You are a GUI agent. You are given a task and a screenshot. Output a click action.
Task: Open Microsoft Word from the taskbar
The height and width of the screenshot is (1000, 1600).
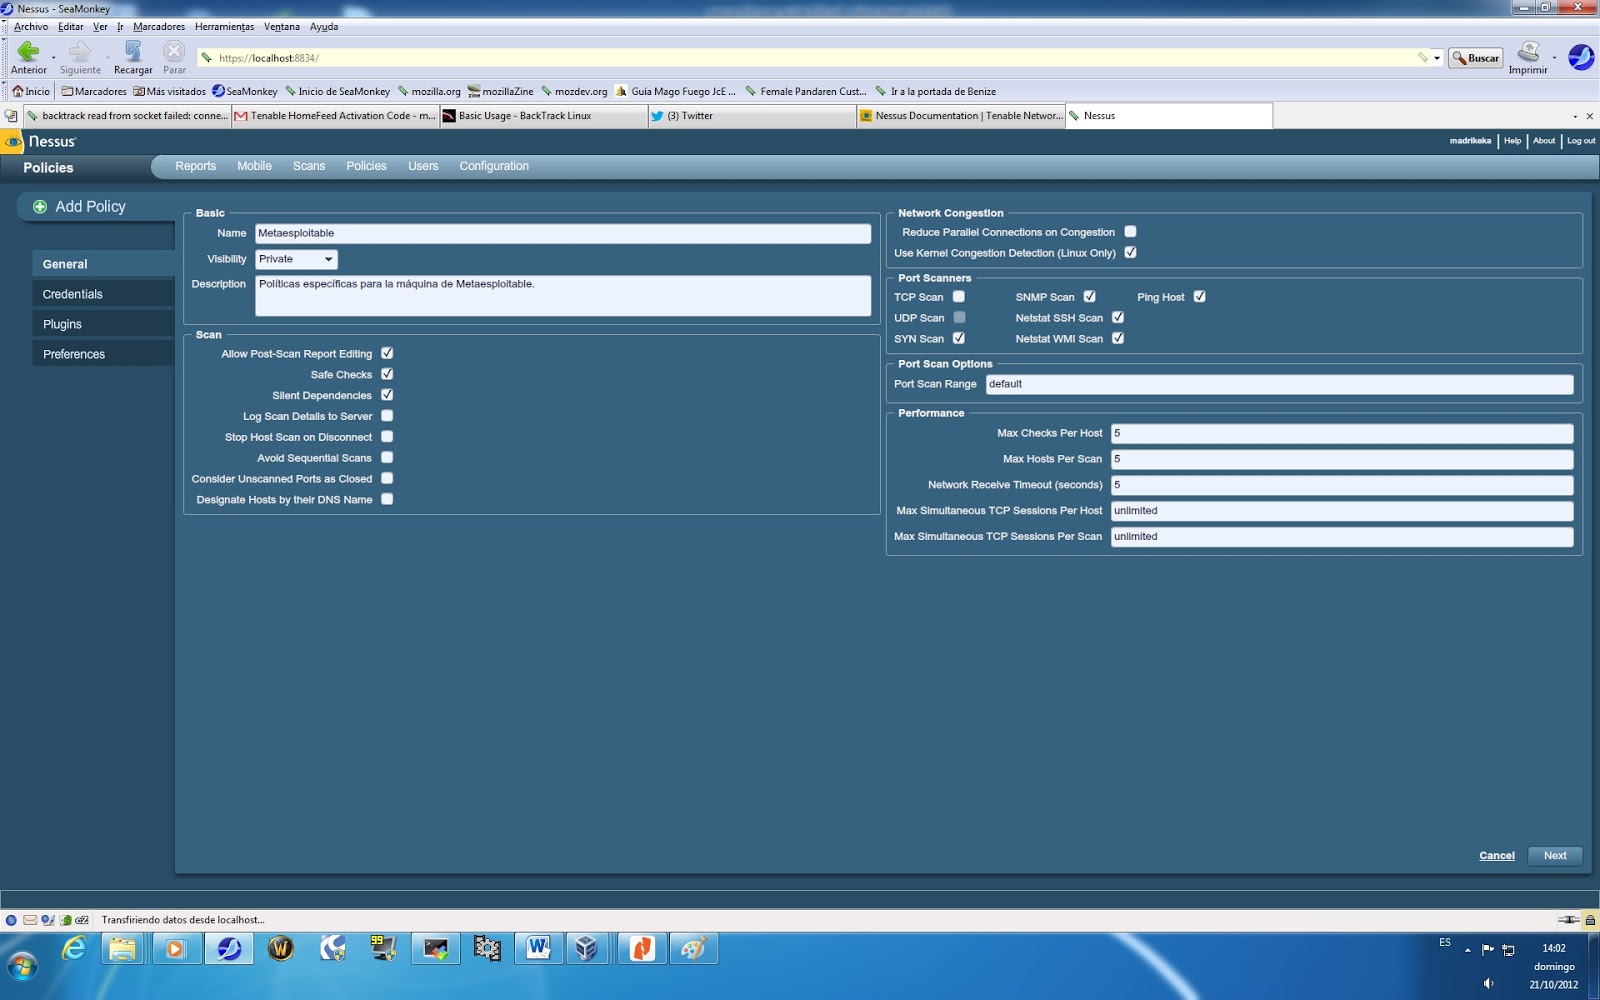click(x=538, y=948)
